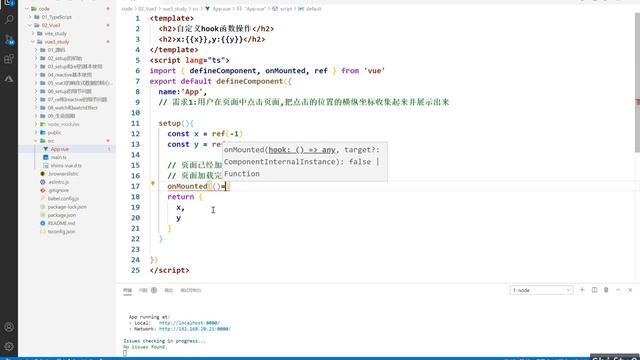Click the onMounted signature hint popup
The width and height of the screenshot is (640, 360).
click(304, 162)
